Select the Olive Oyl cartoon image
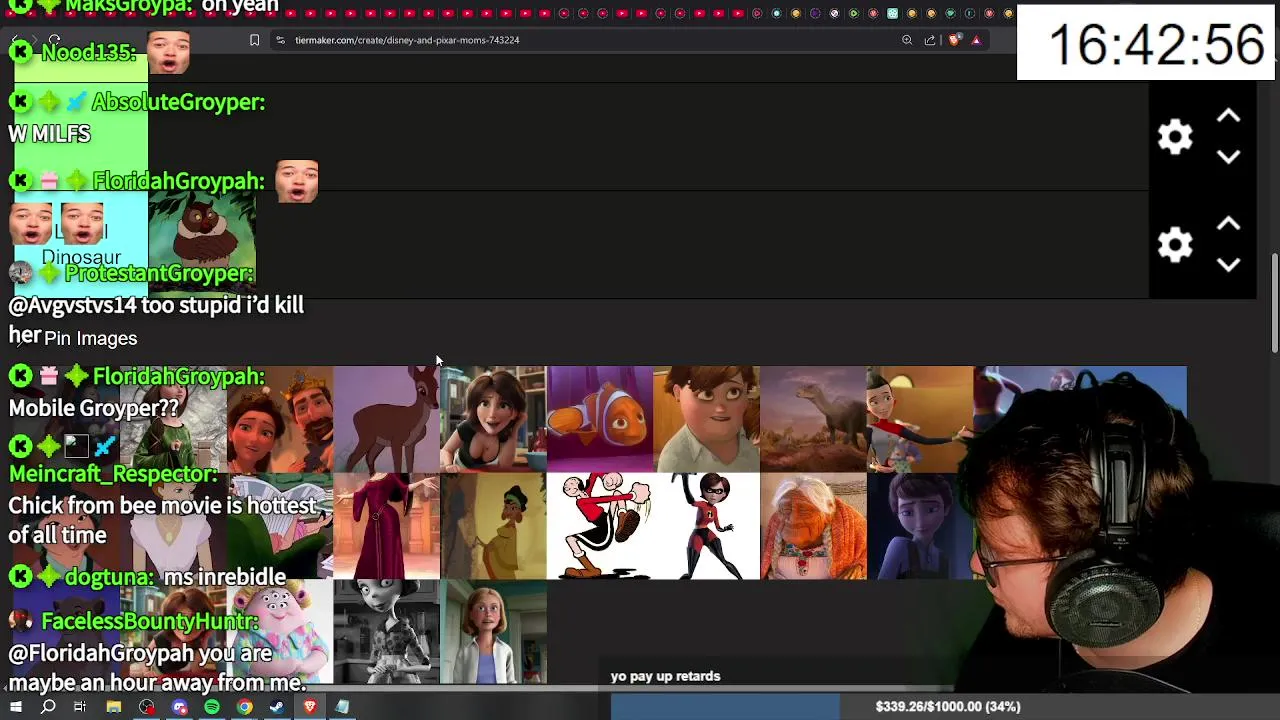This screenshot has height=720, width=1280. click(x=599, y=526)
